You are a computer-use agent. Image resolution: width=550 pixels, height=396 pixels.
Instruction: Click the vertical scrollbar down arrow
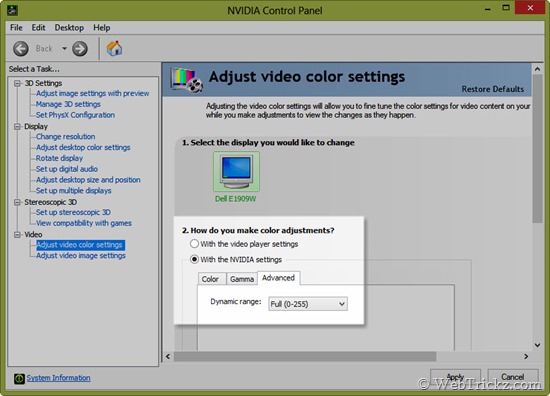coord(537,345)
